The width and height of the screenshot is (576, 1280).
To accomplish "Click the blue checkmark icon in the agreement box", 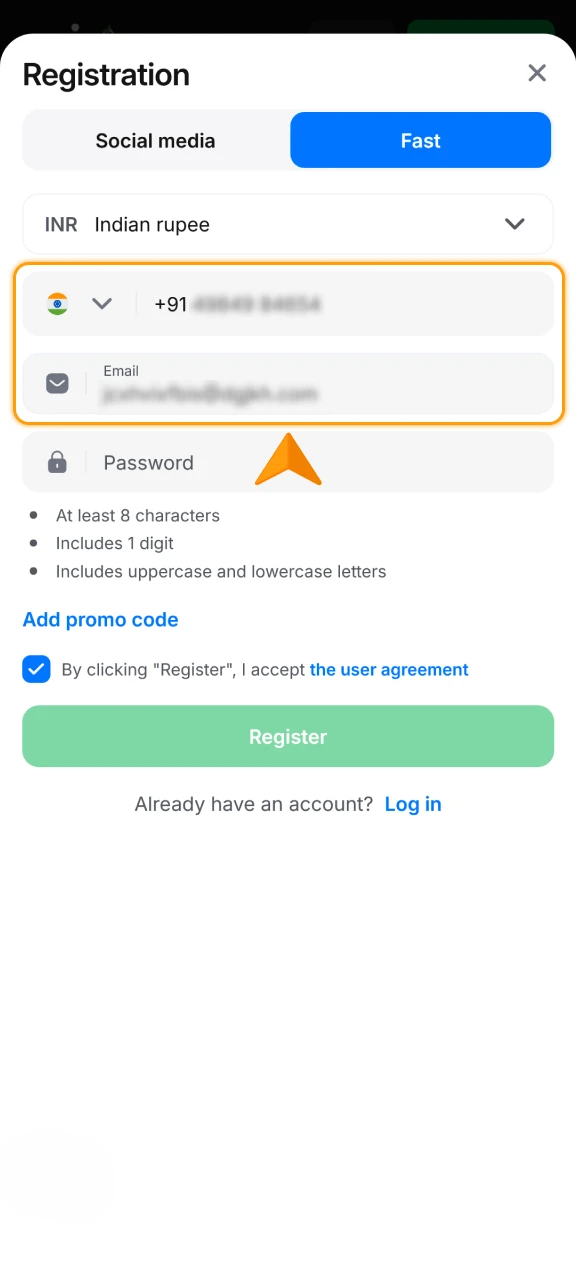I will tap(36, 669).
